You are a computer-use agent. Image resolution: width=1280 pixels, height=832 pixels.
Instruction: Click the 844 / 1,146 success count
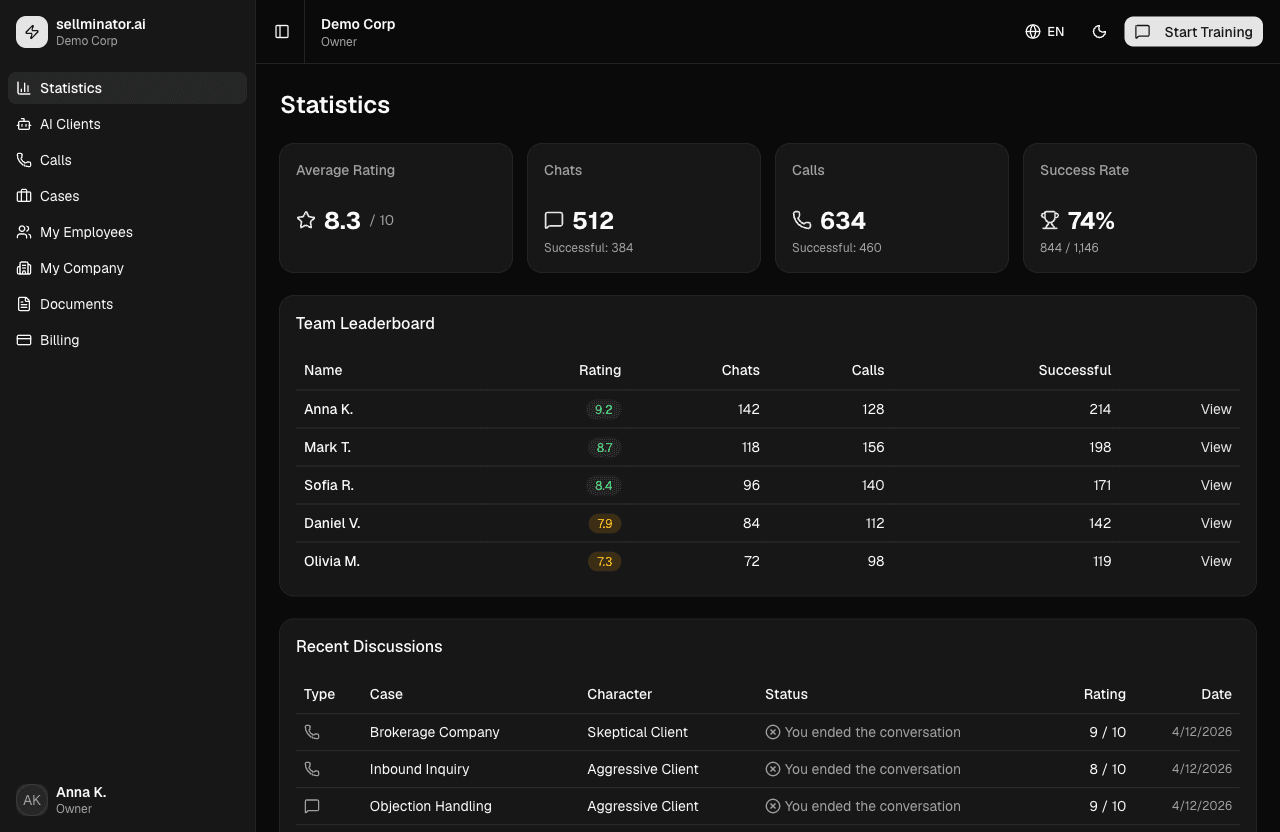(x=1069, y=247)
